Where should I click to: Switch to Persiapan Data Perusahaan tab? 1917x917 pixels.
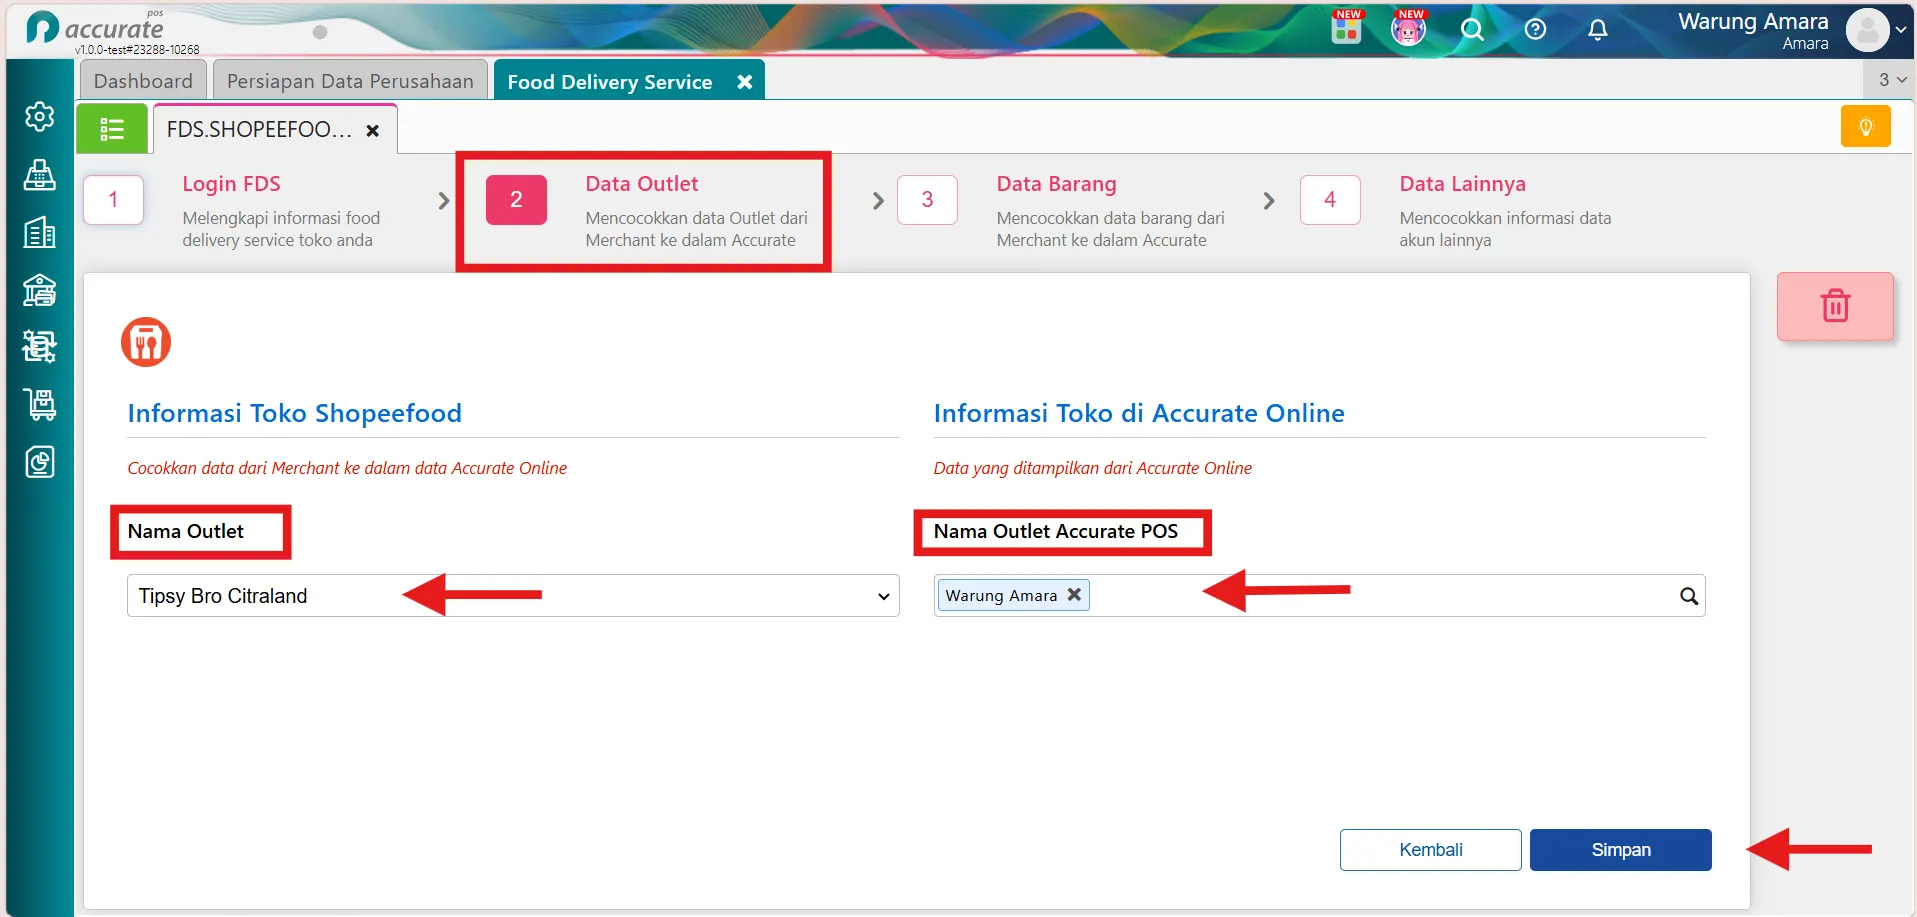click(x=350, y=81)
